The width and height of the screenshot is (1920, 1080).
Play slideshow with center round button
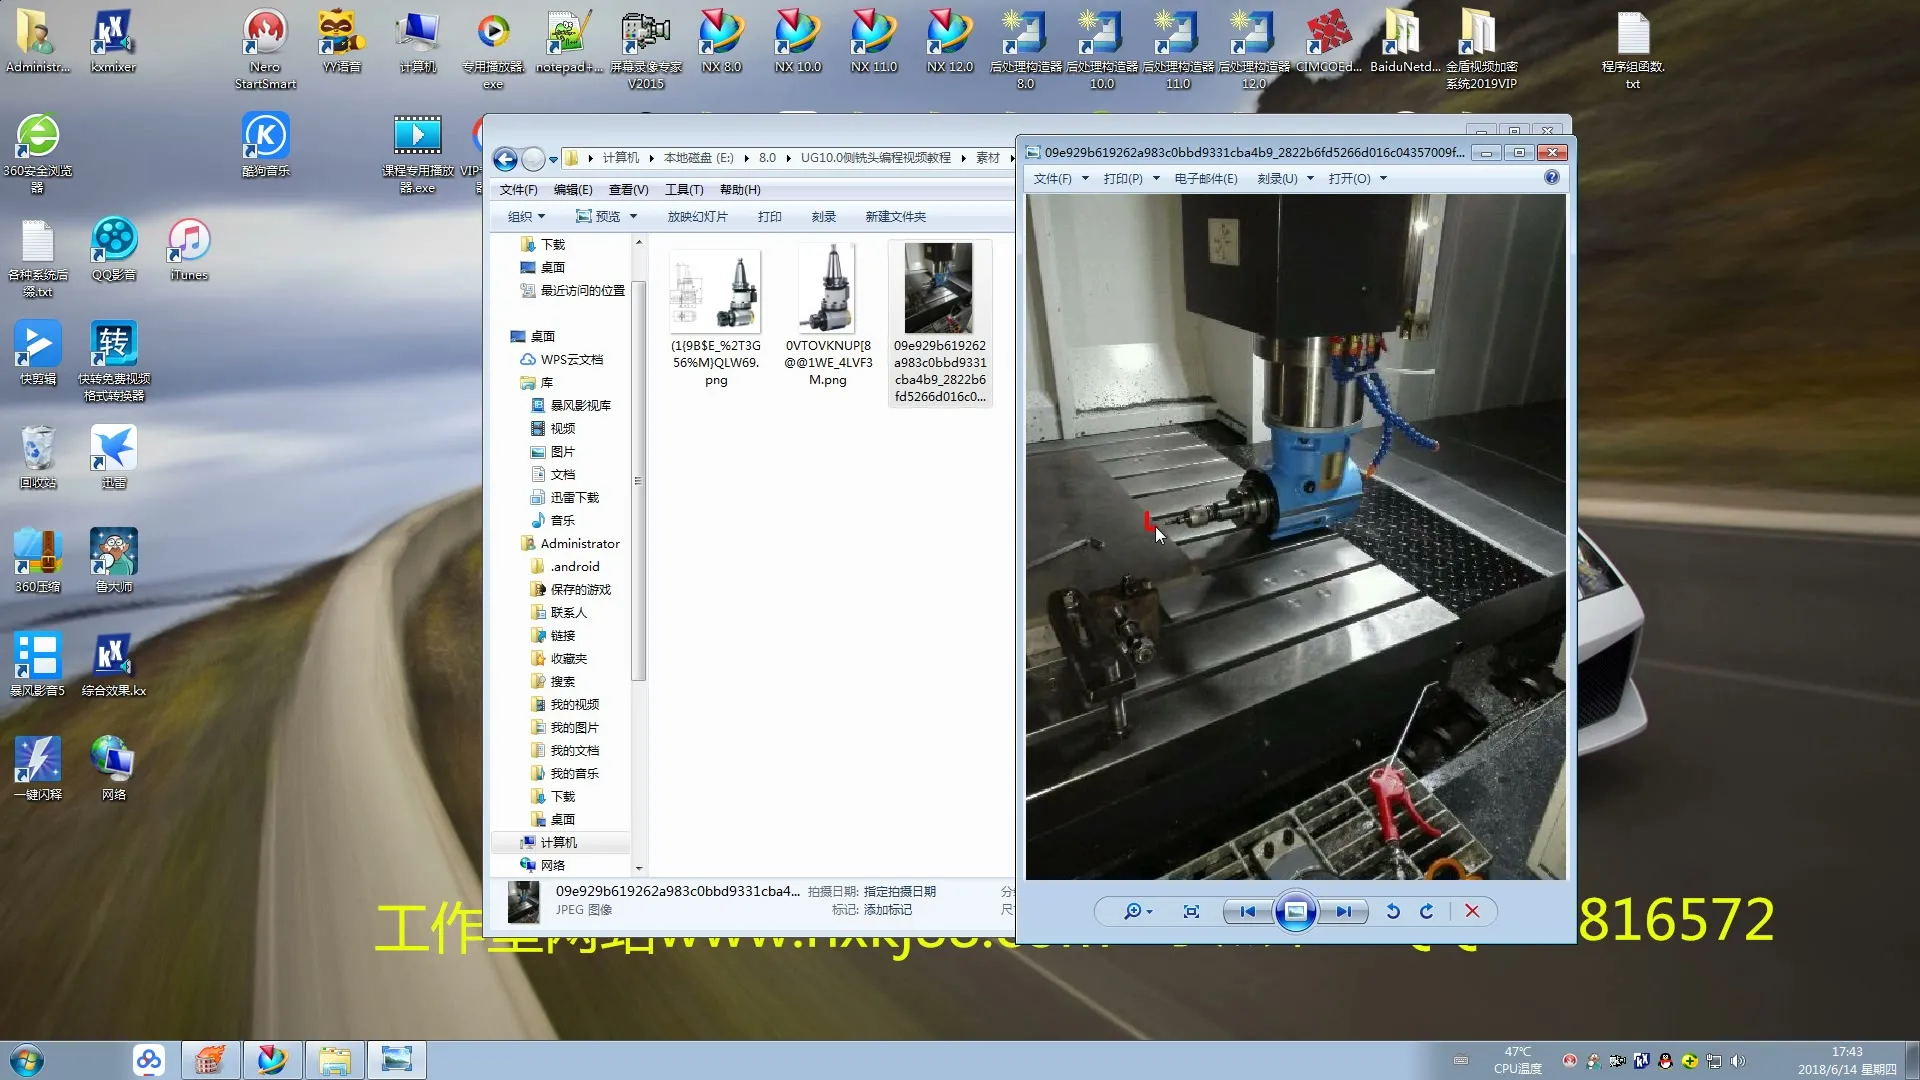click(x=1295, y=911)
